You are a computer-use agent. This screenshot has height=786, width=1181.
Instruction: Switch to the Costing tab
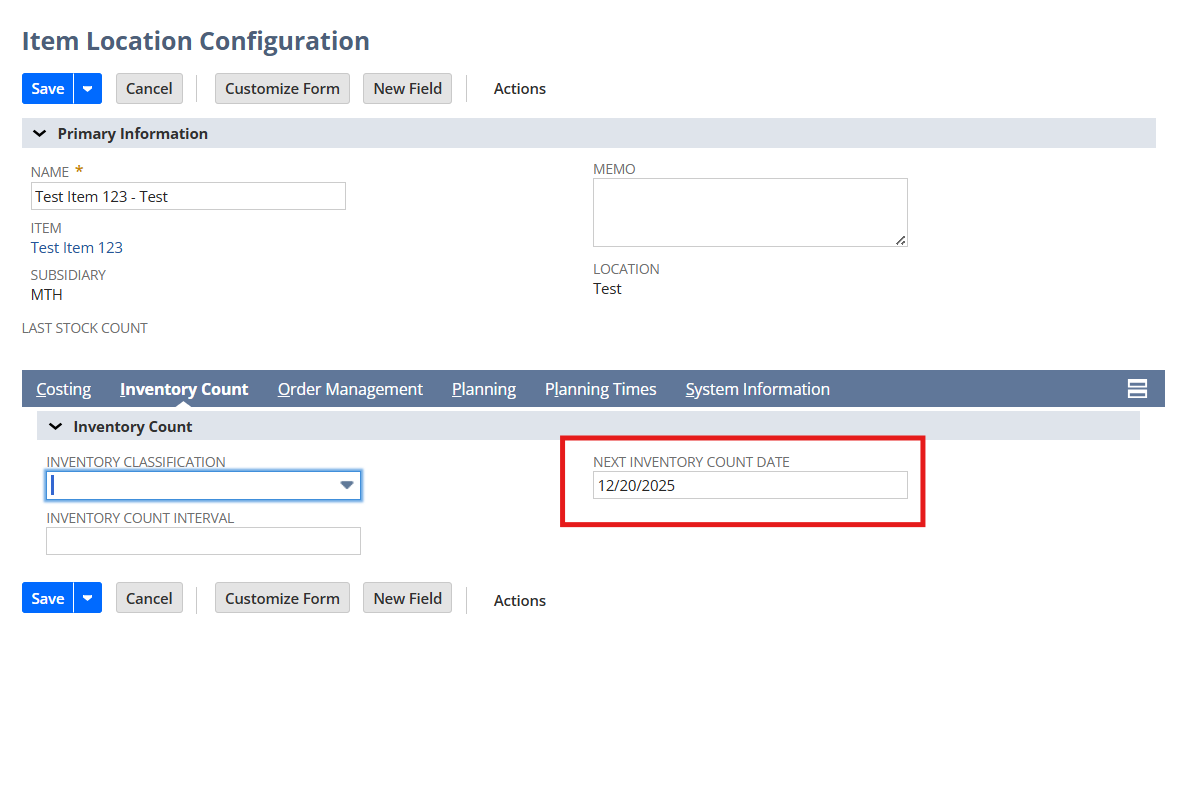point(63,389)
